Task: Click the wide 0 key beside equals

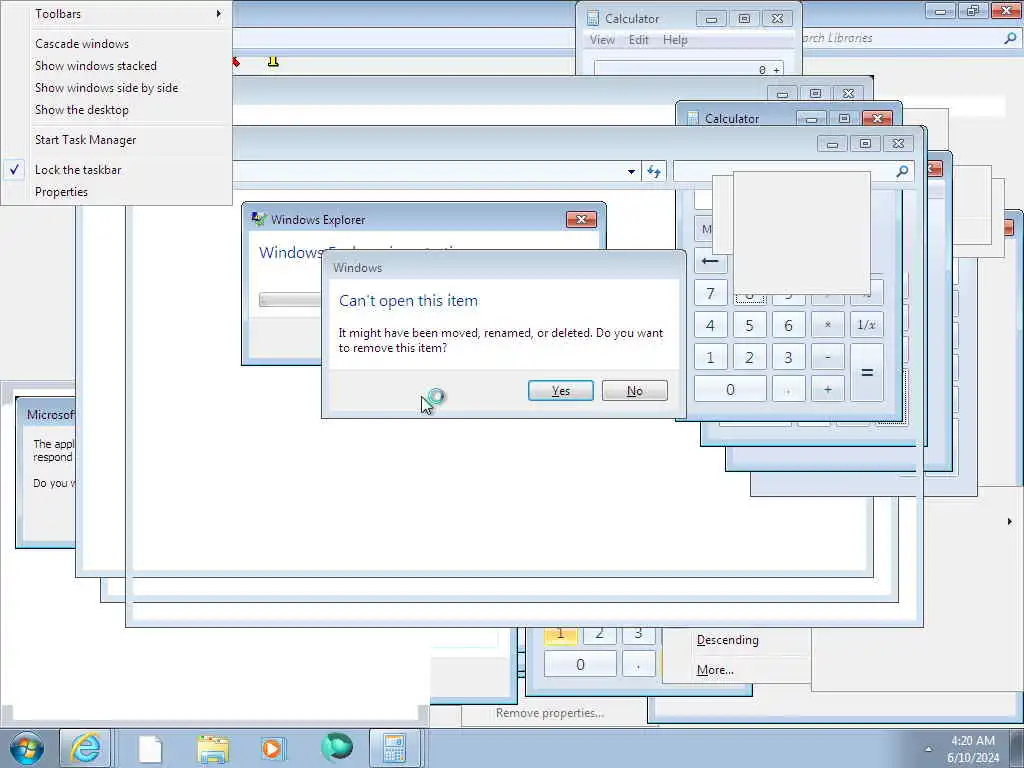Action: coord(730,389)
